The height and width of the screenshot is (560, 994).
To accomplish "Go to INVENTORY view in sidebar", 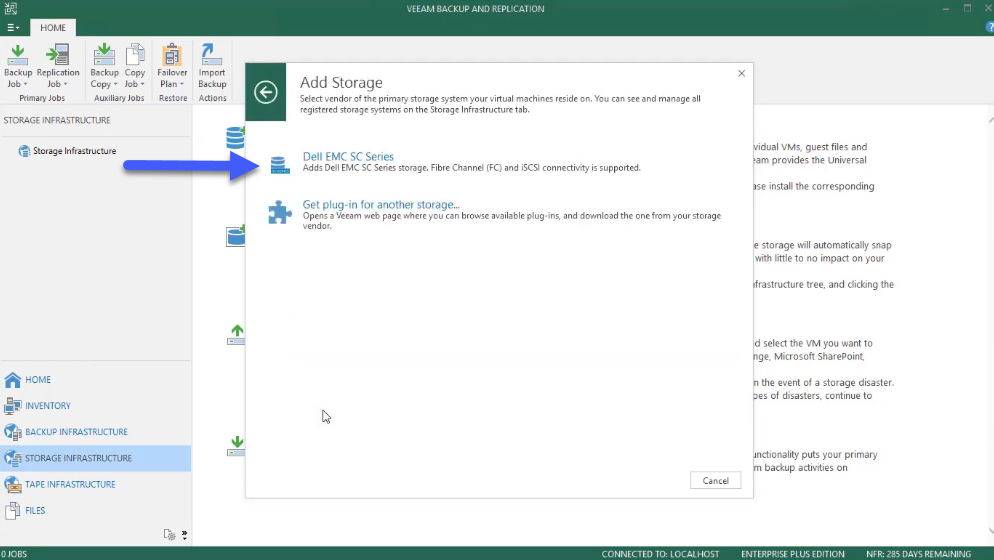I will (x=48, y=406).
